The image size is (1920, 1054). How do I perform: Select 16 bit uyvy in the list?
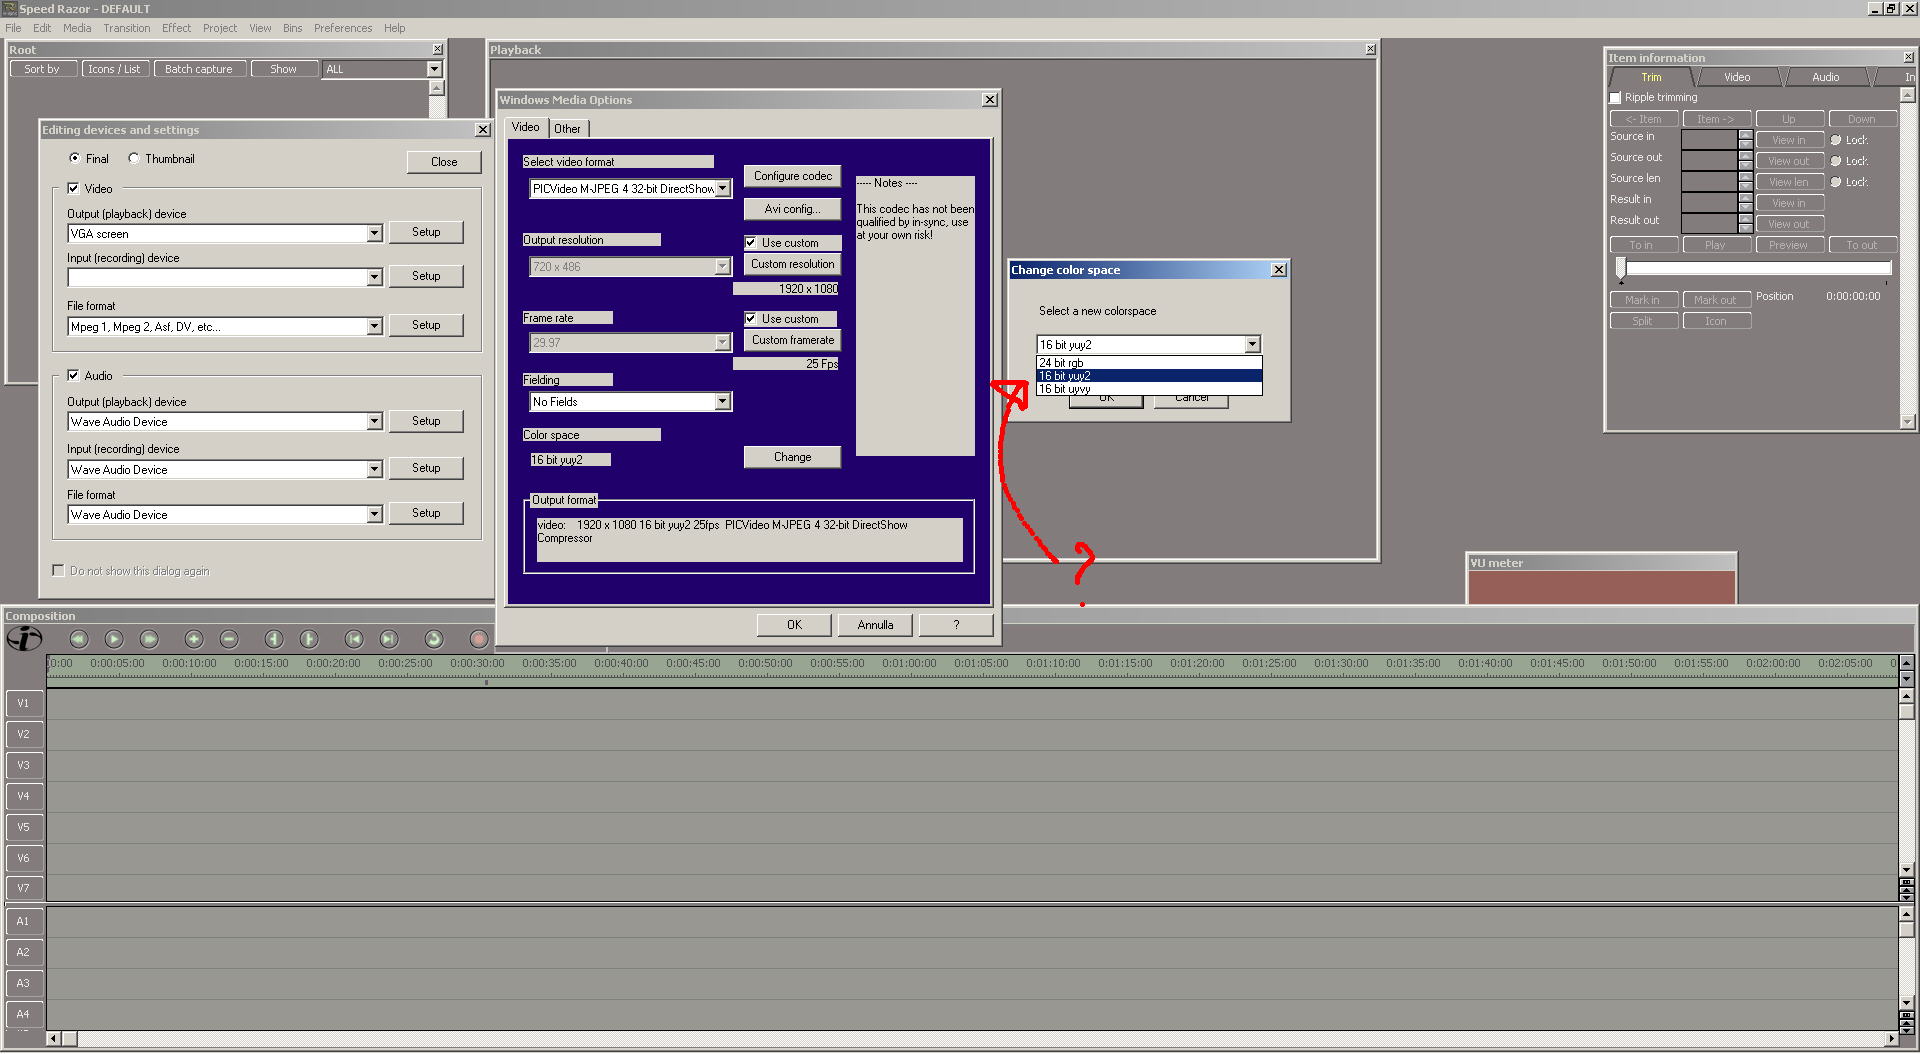click(1149, 389)
